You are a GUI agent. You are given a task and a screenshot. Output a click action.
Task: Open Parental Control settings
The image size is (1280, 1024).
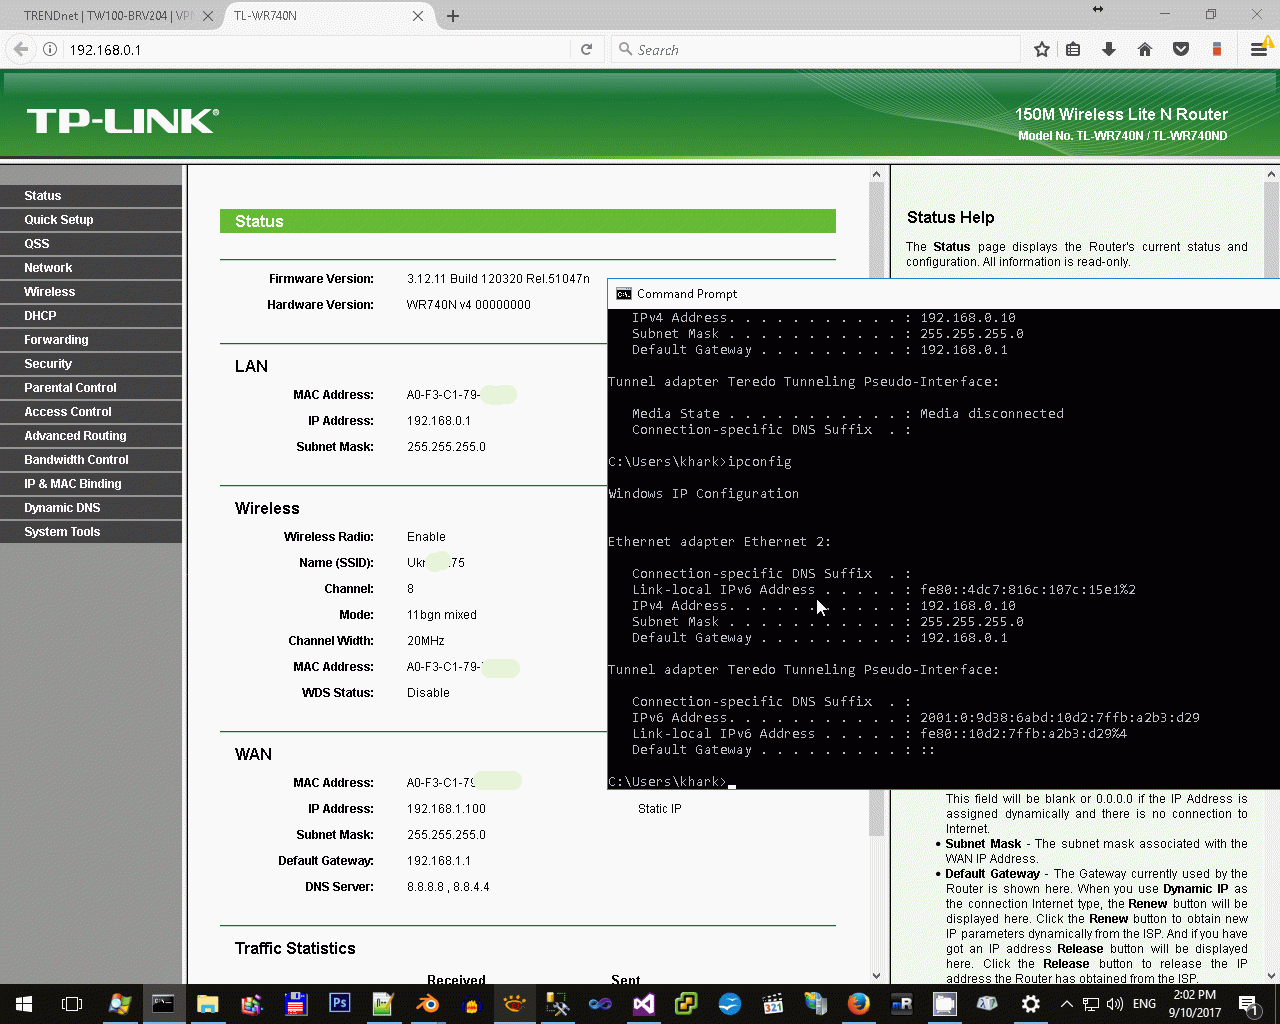point(91,388)
